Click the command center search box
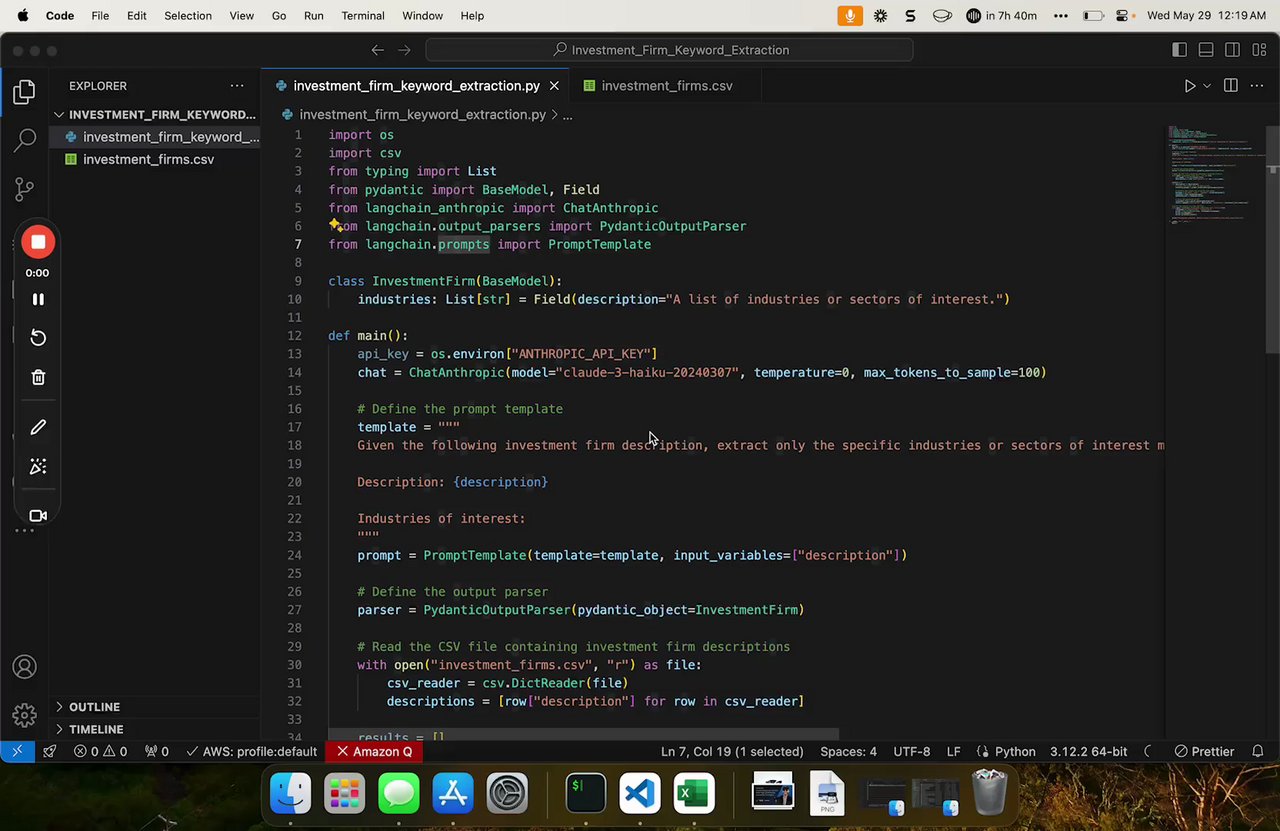Screen dimensions: 1280x831 [x=669, y=50]
